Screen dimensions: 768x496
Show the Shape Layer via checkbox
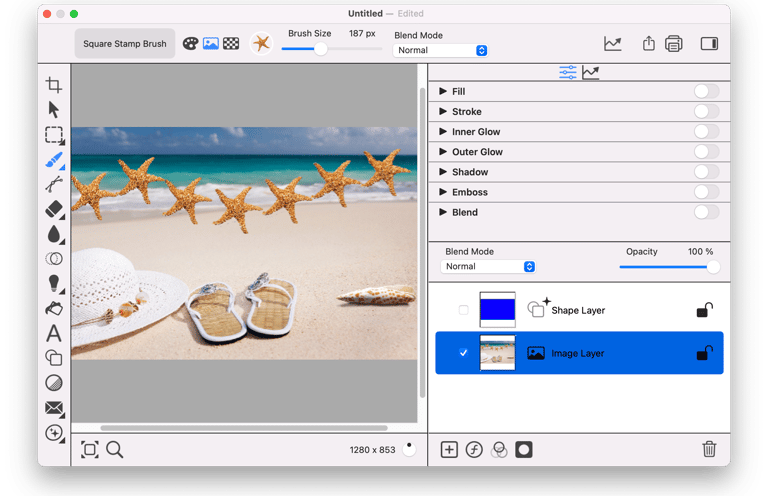pos(463,310)
